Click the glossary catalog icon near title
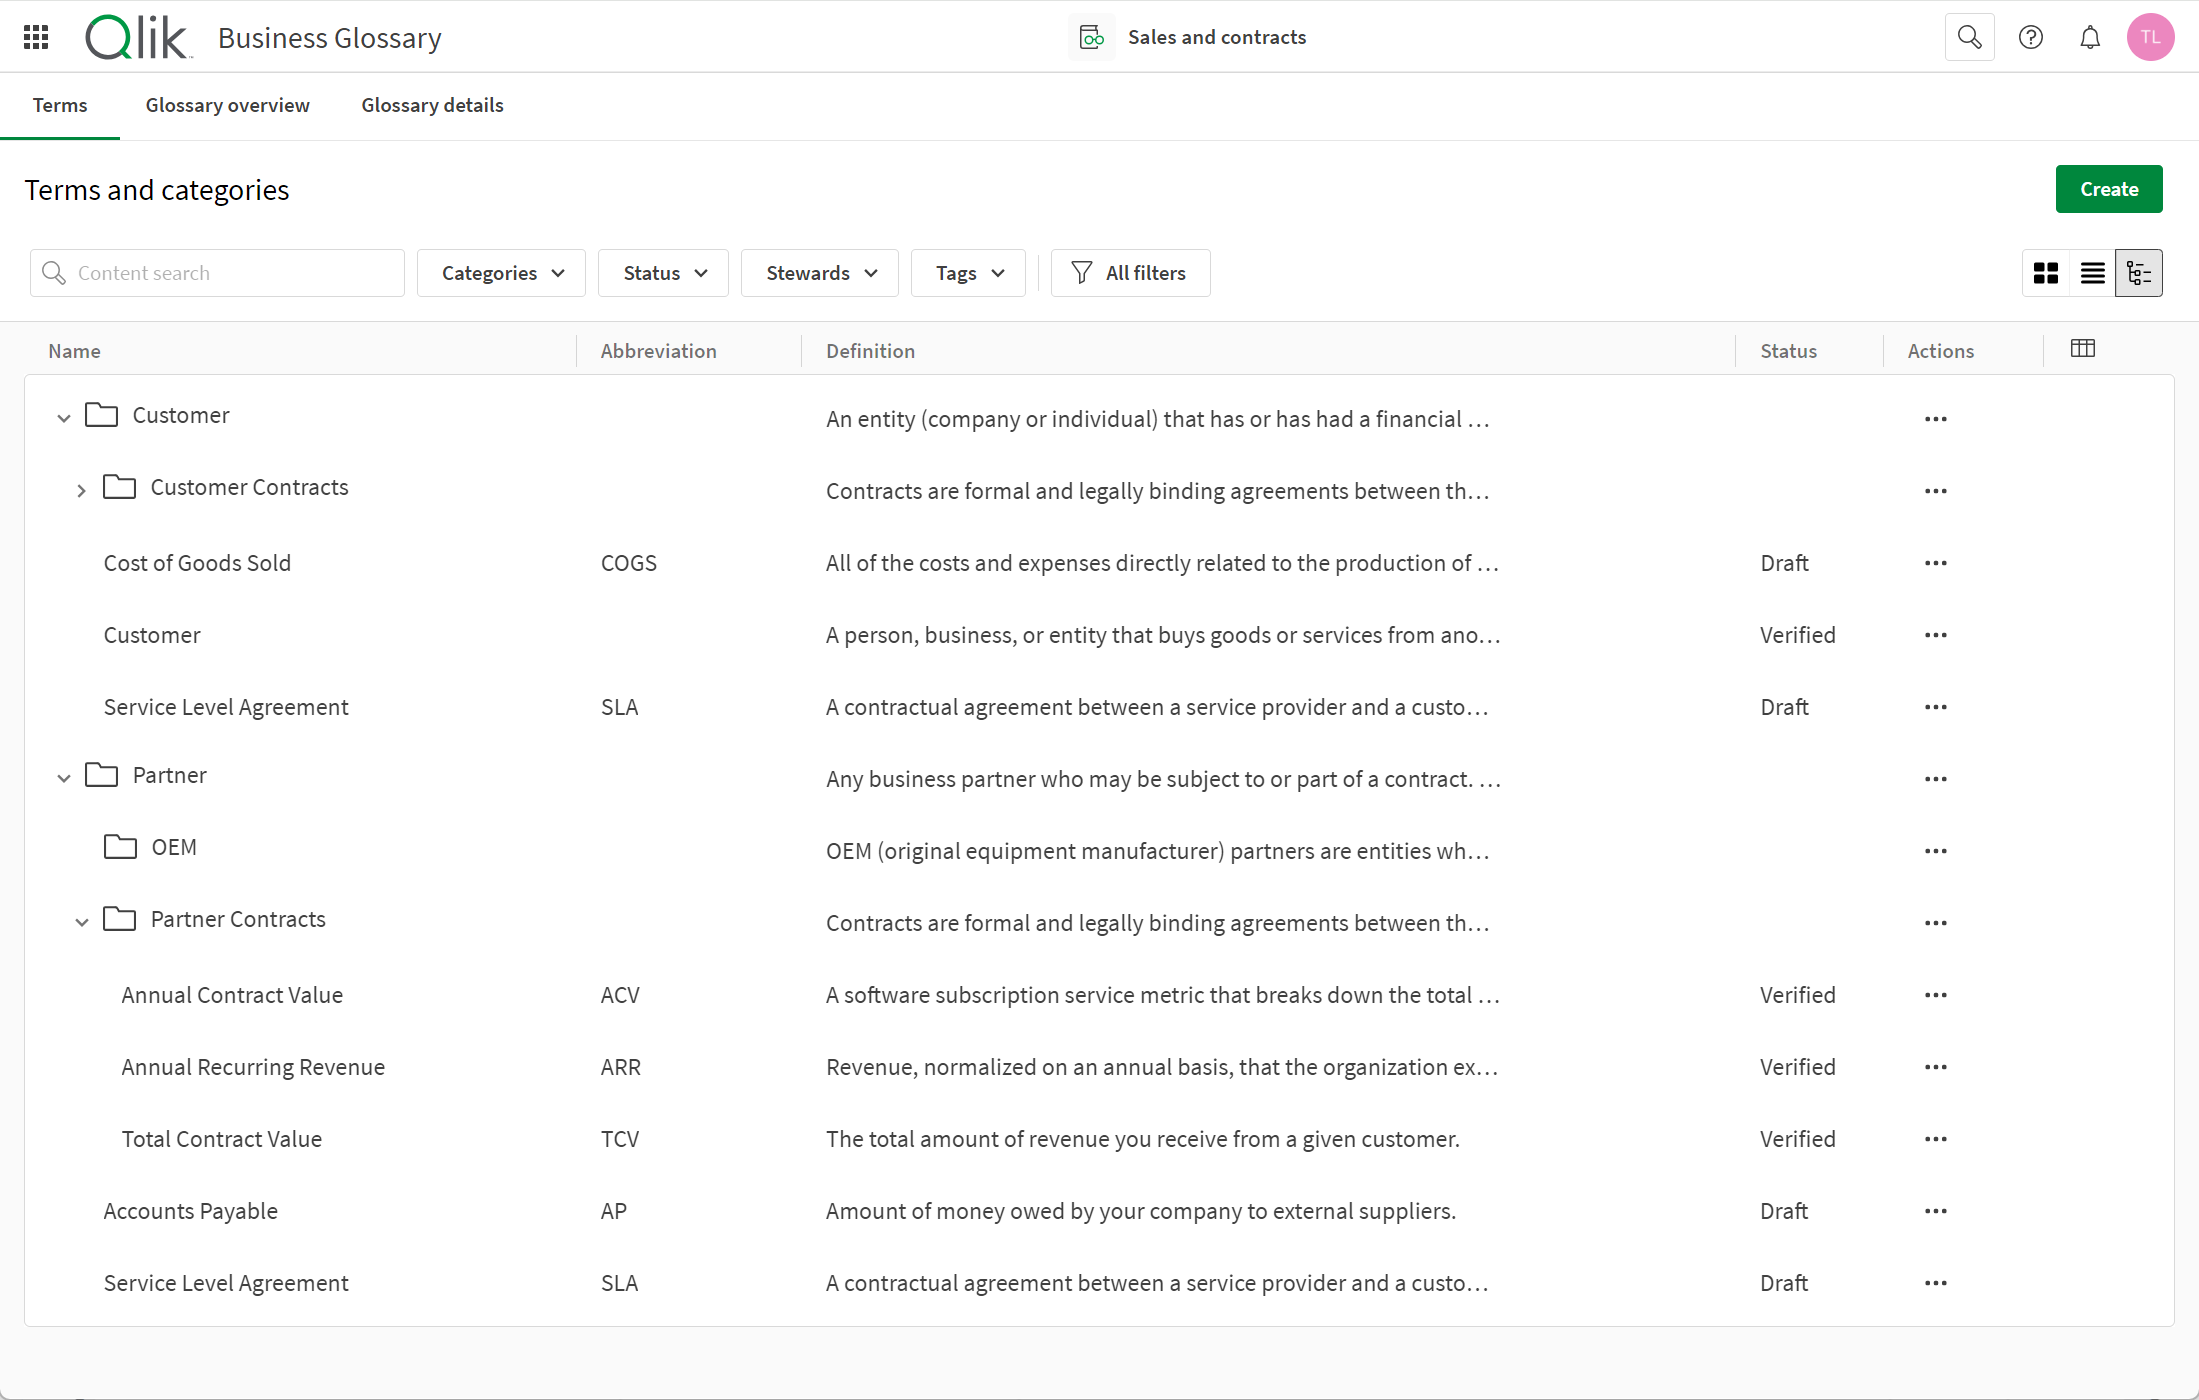Viewport: 2199px width, 1400px height. [x=1088, y=37]
